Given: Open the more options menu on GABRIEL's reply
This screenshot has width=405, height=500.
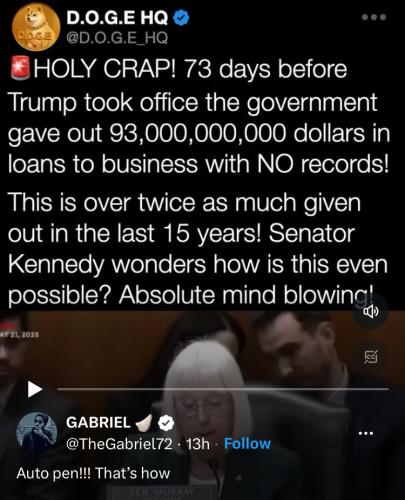Looking at the screenshot, I should click(x=366, y=433).
